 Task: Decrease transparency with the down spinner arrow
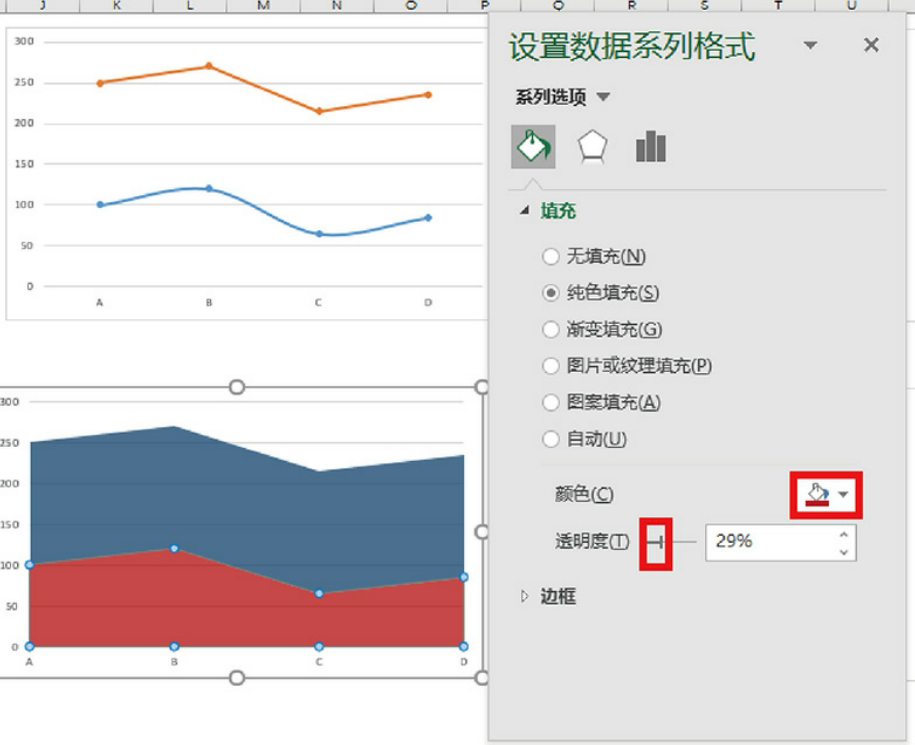(x=844, y=551)
